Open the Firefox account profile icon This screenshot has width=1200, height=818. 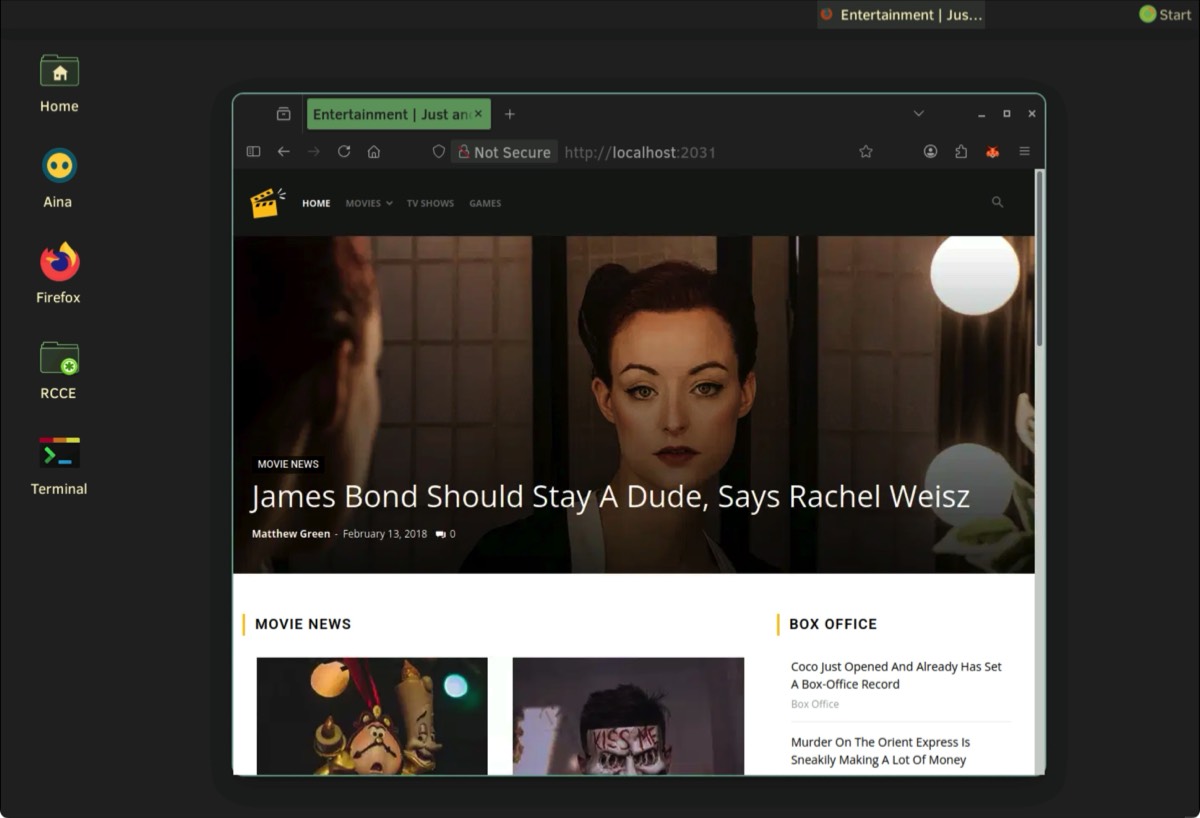[930, 152]
